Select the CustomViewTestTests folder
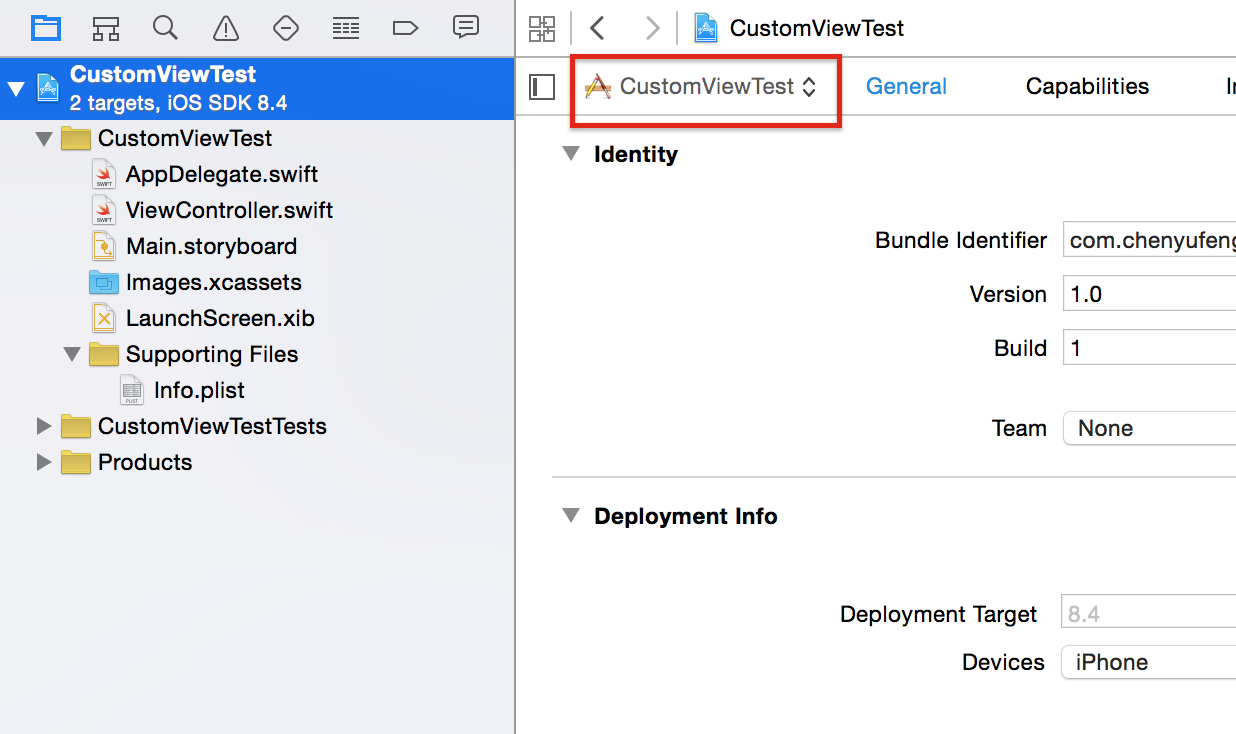 click(212, 426)
